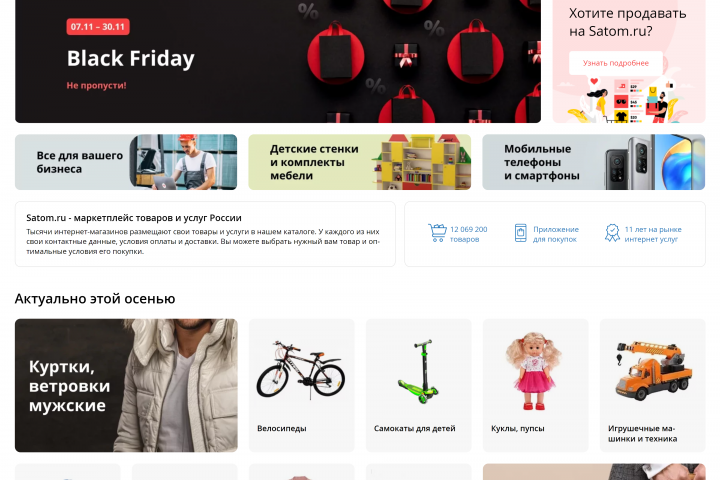Click the Приложение для покупок link text
Screen dimensions: 720x480
[556, 234]
